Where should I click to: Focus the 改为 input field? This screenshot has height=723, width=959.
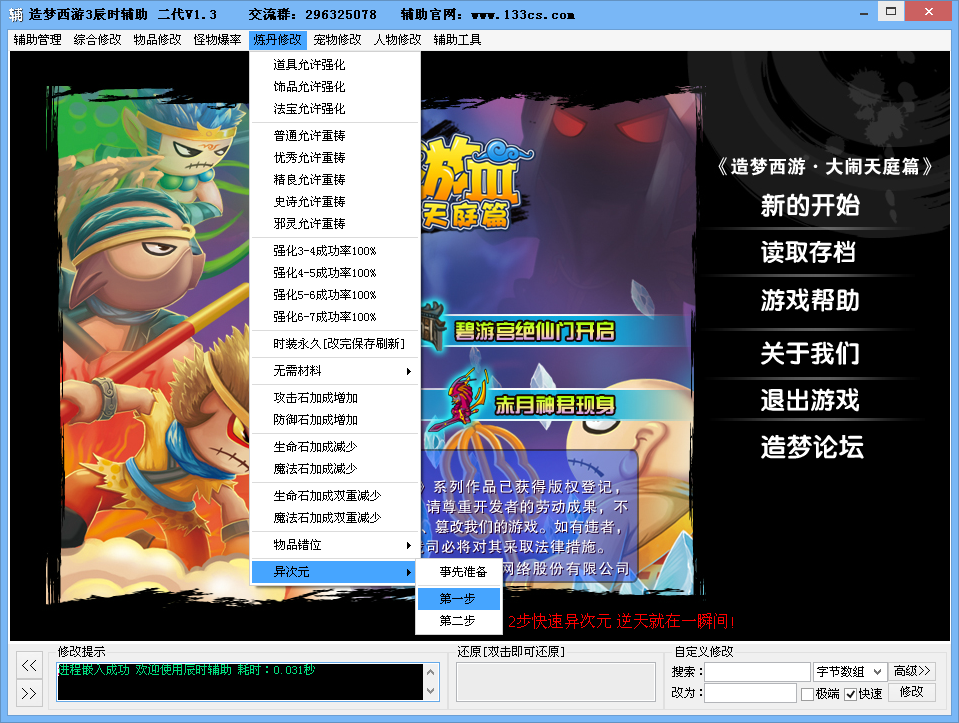point(750,693)
